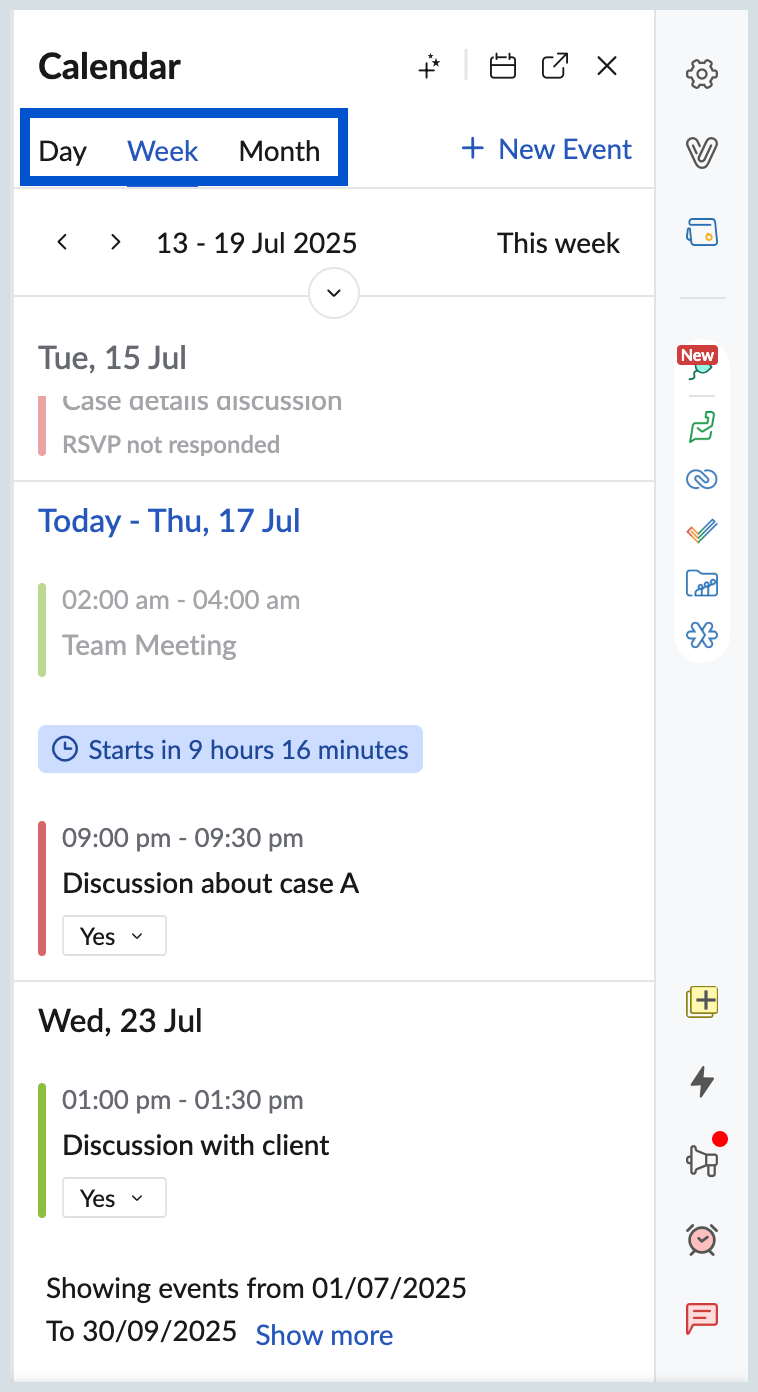
Task: Switch to the Day tab
Action: point(63,151)
